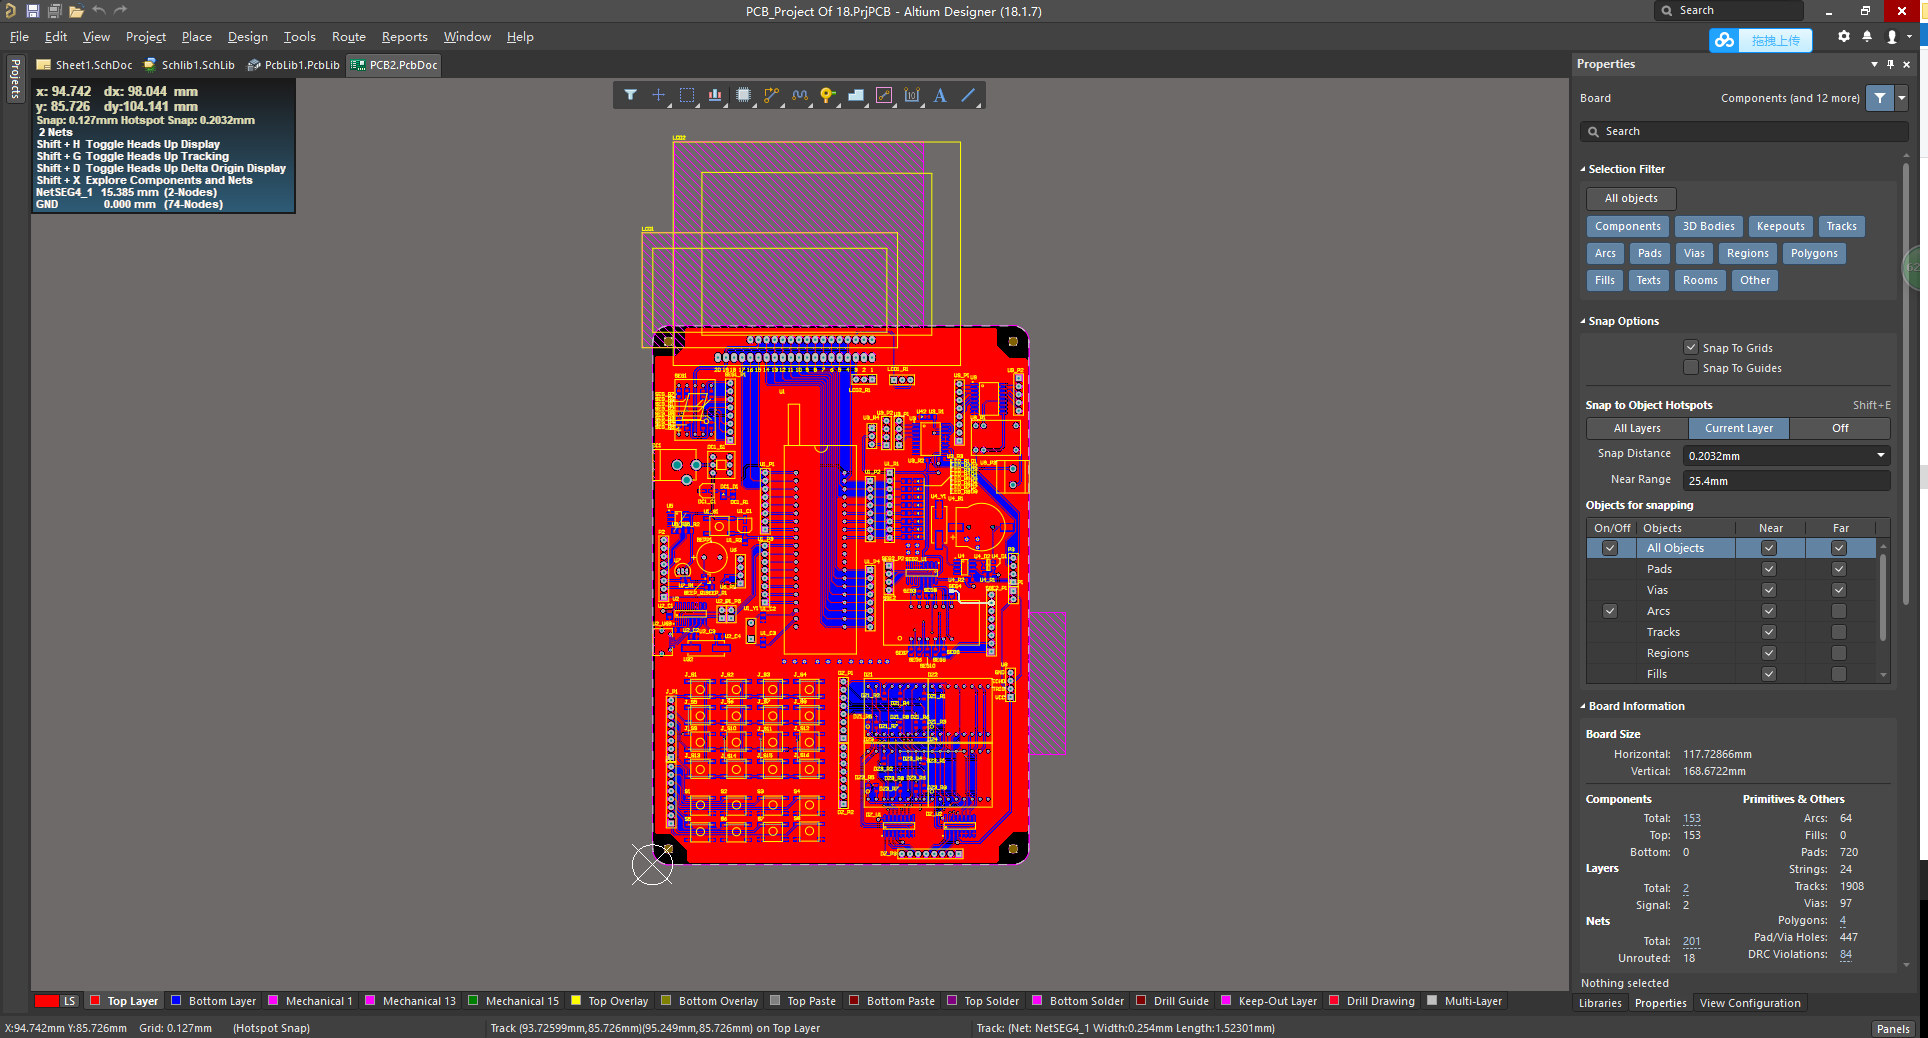This screenshot has height=1038, width=1928.
Task: Click the Save All documents icon
Action: coord(54,11)
